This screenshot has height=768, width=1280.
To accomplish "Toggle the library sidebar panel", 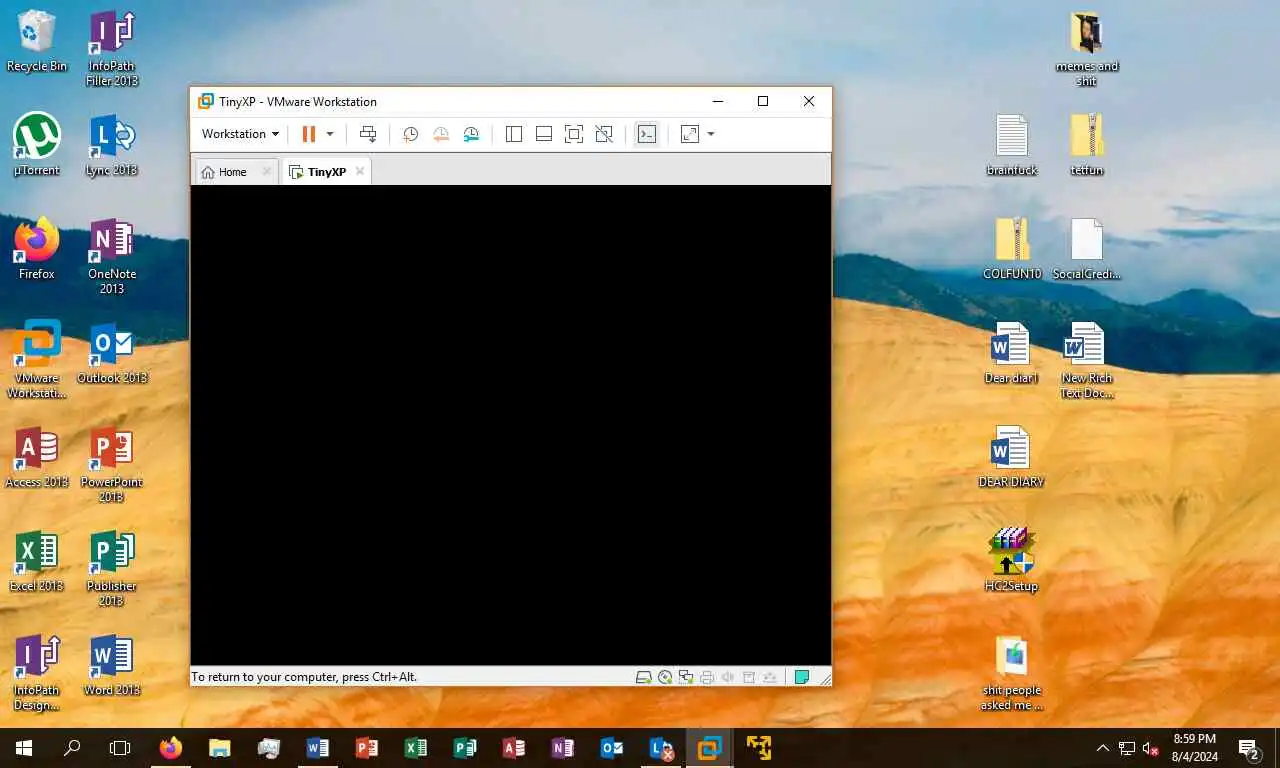I will click(514, 134).
